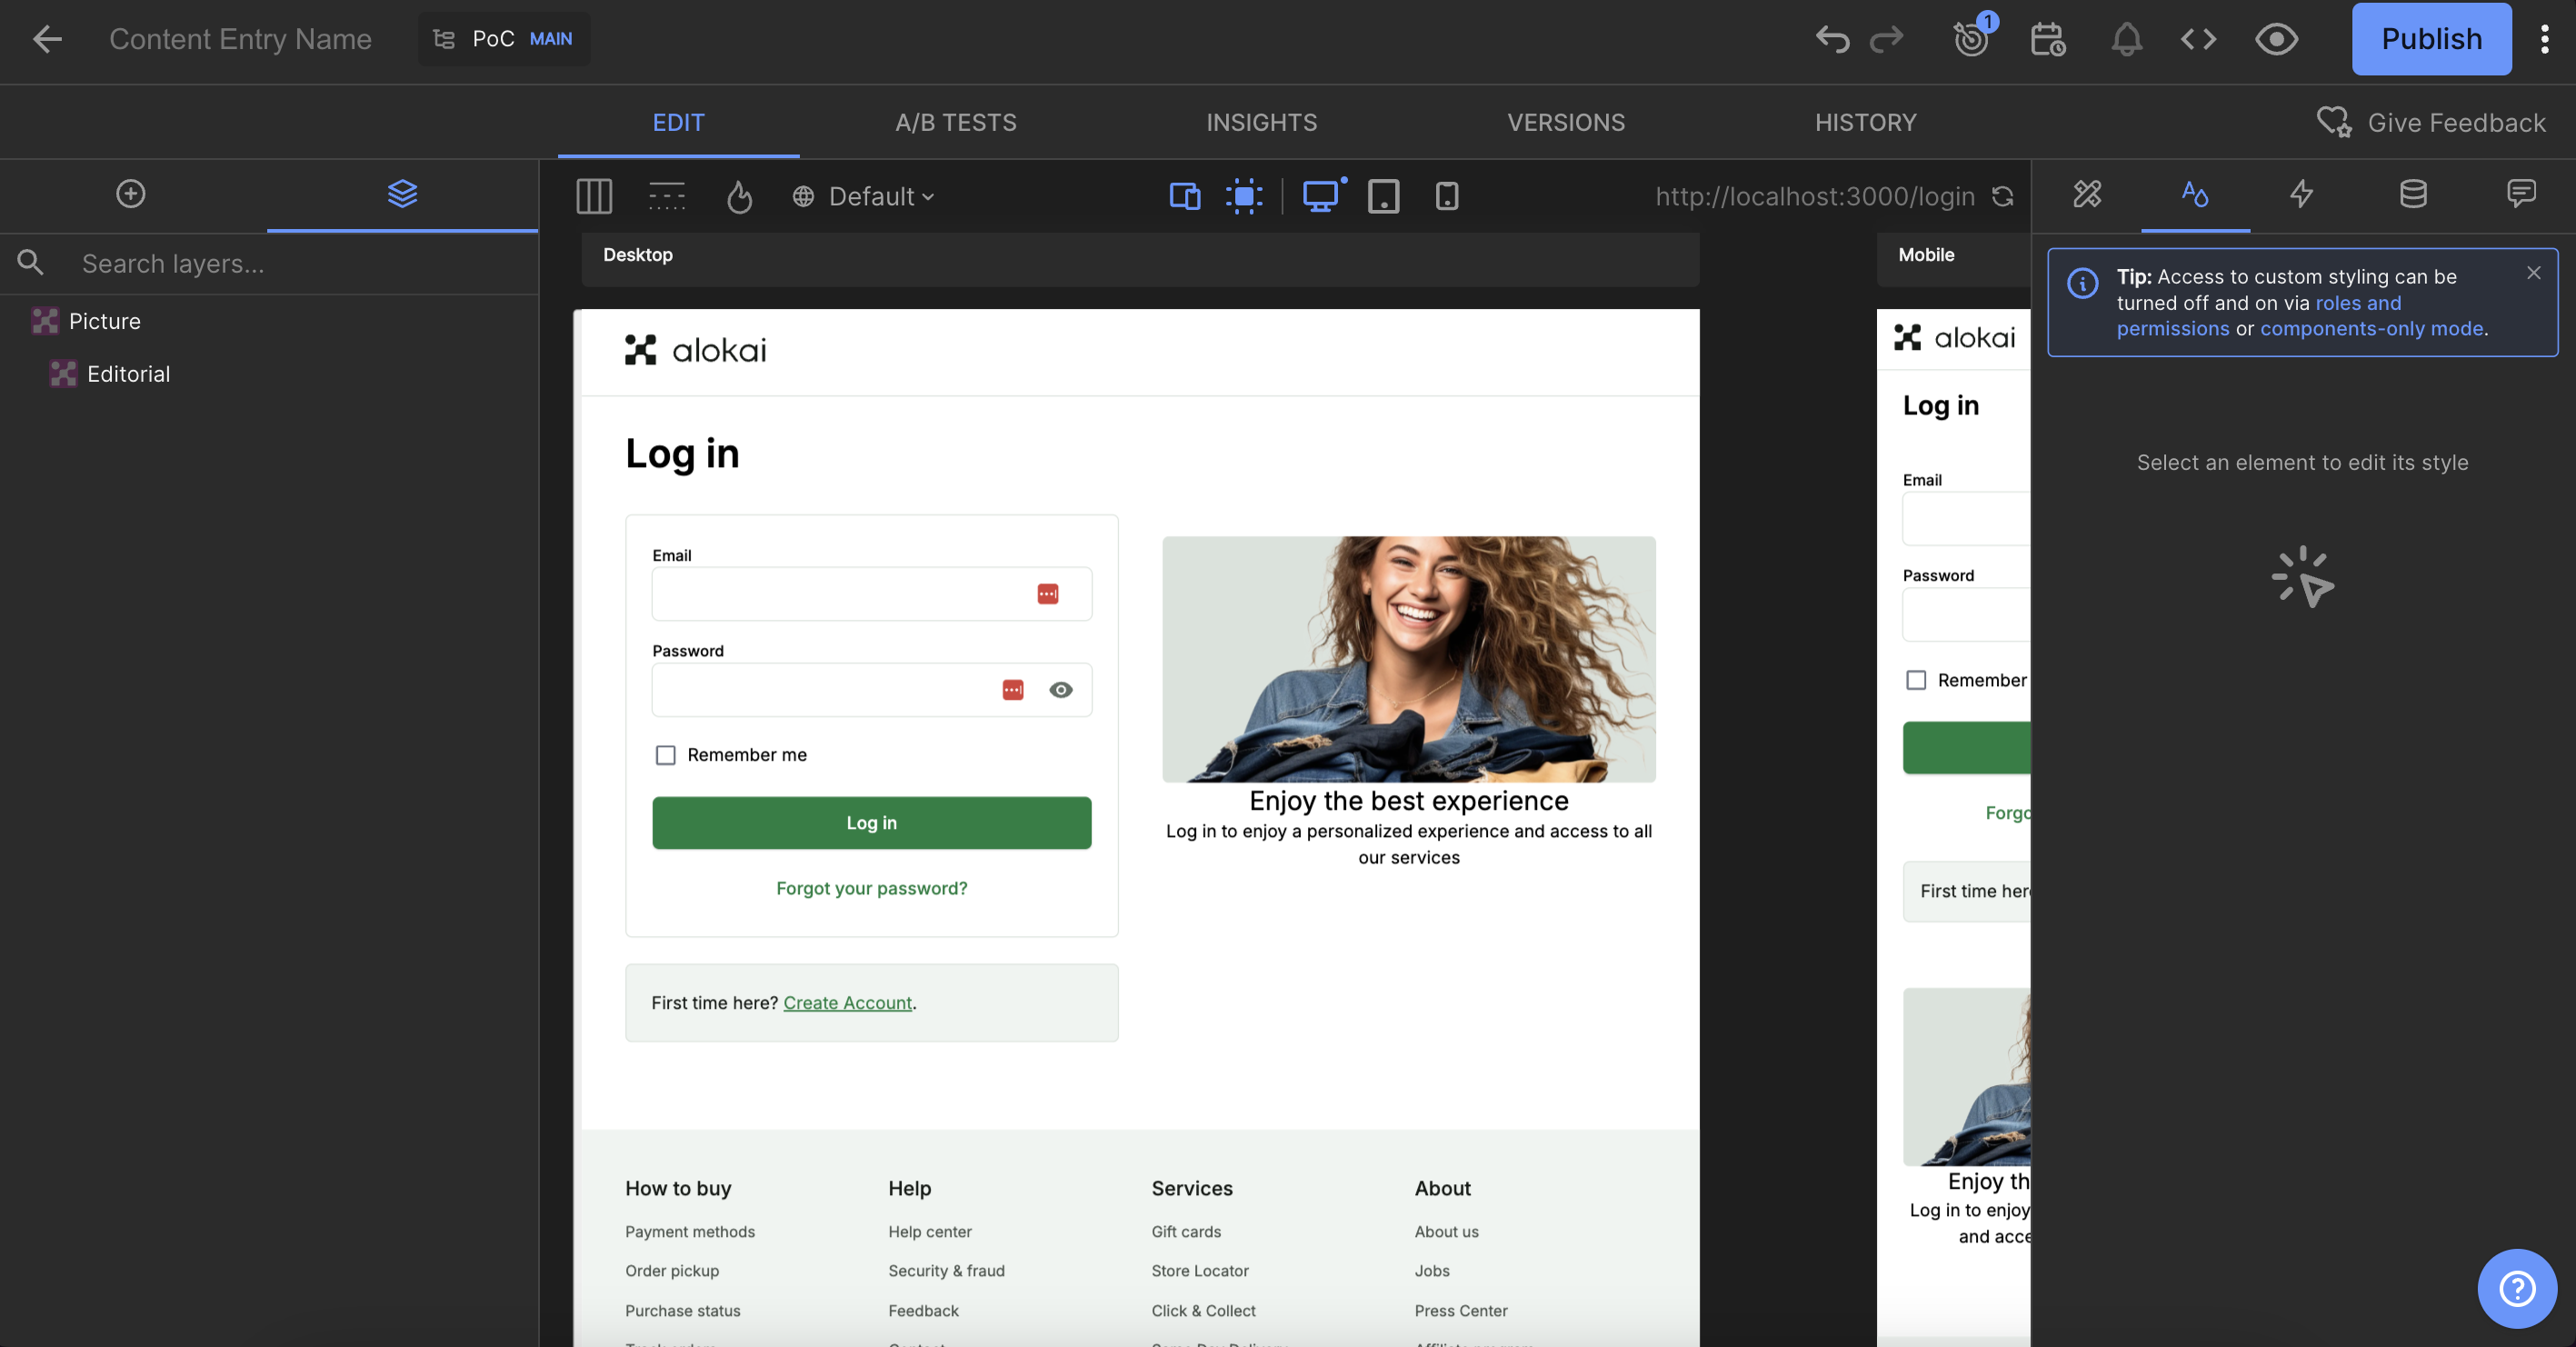This screenshot has height=1347, width=2576.
Task: Select the mobile phone preview icon
Action: click(x=1446, y=196)
